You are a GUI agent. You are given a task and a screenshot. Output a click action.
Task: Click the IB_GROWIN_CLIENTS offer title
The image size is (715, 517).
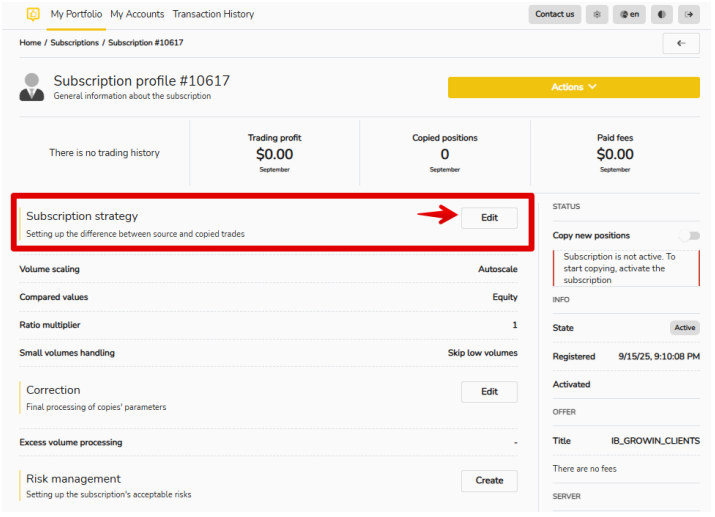click(655, 441)
